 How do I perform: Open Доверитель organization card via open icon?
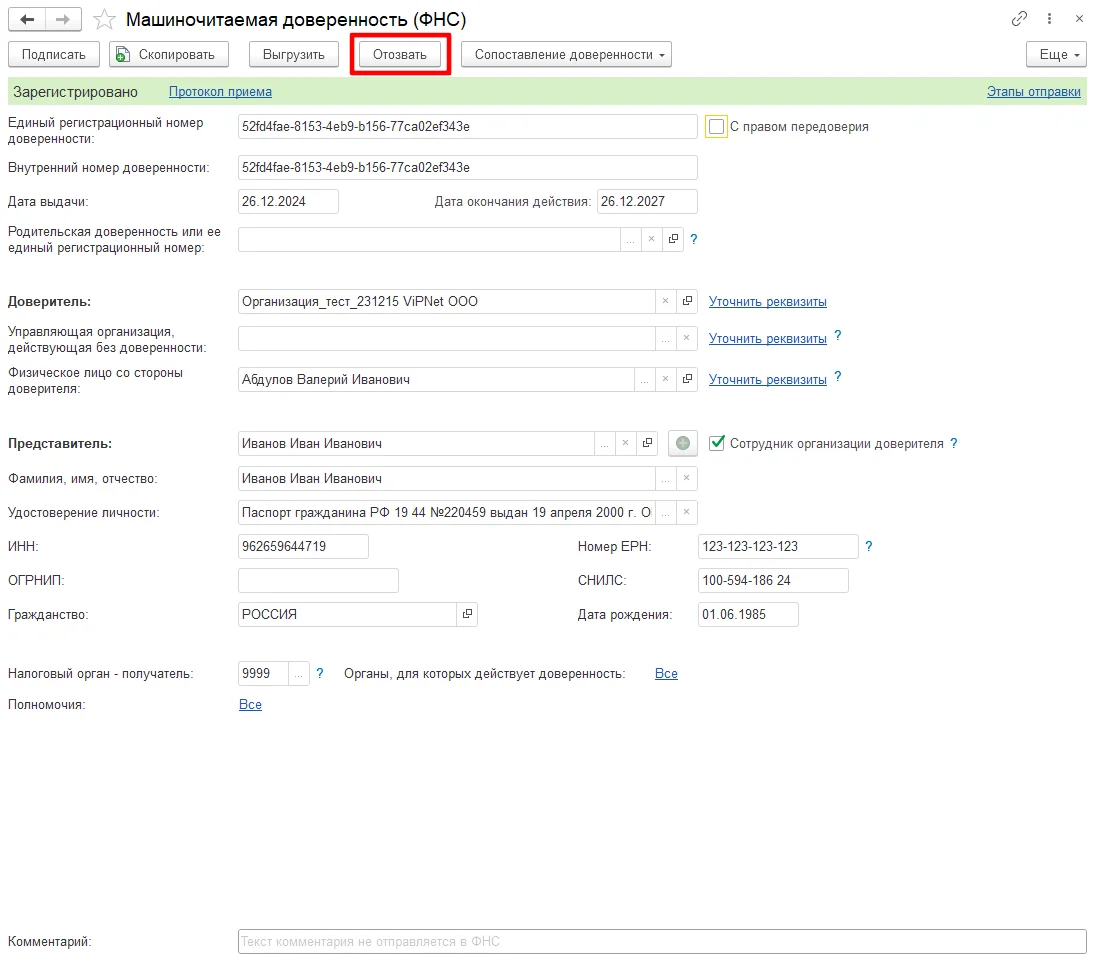coord(687,301)
